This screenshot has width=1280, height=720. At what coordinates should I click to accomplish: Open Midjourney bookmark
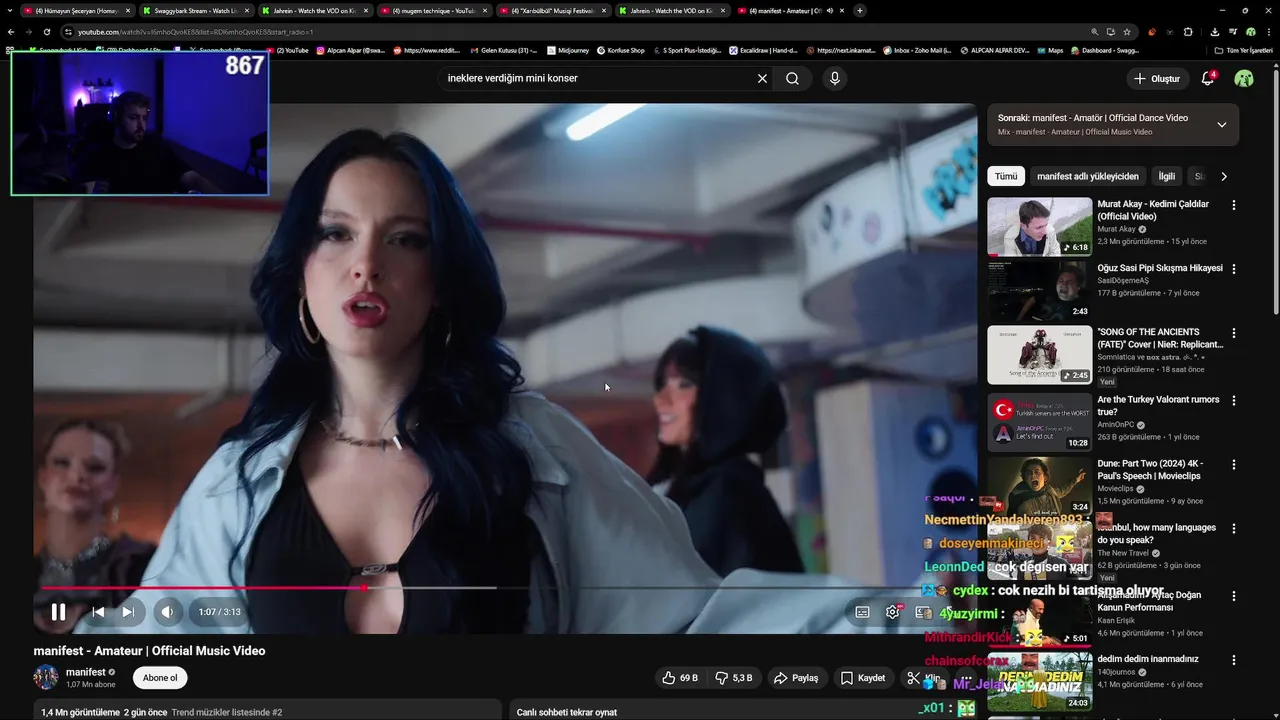tap(567, 50)
